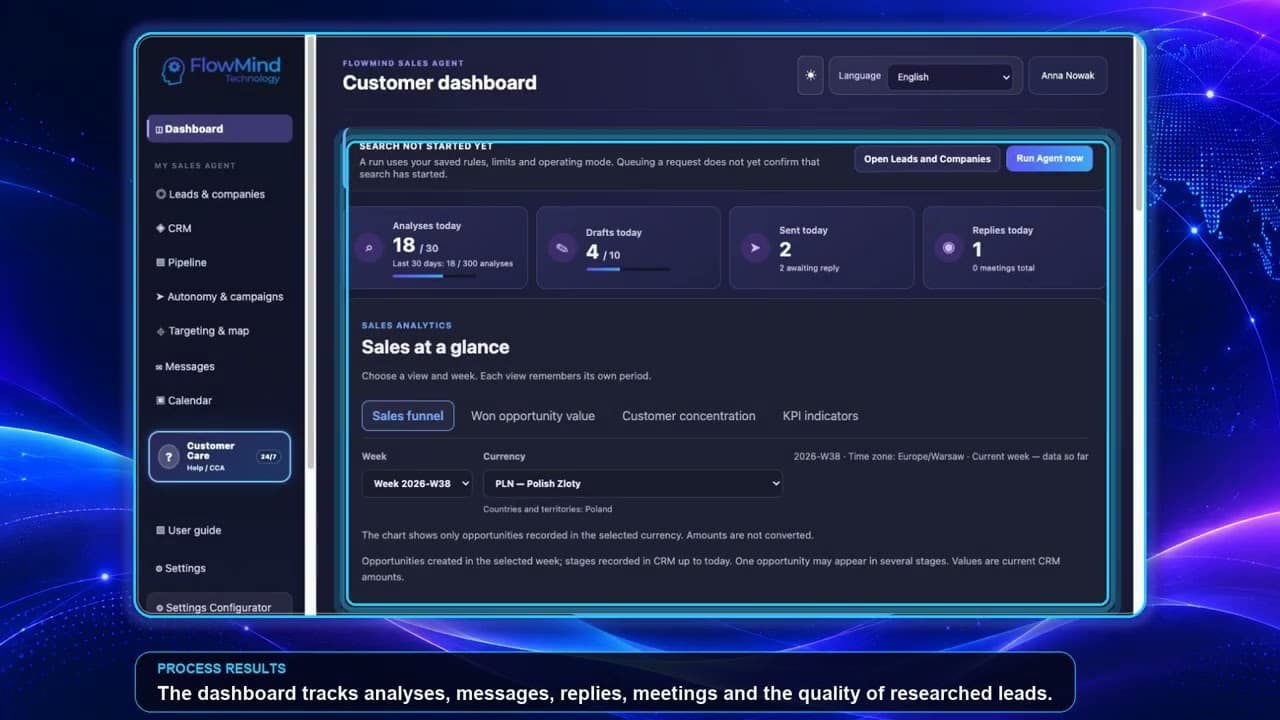
Task: Click the Analyses today magnifier icon
Action: [x=368, y=248]
